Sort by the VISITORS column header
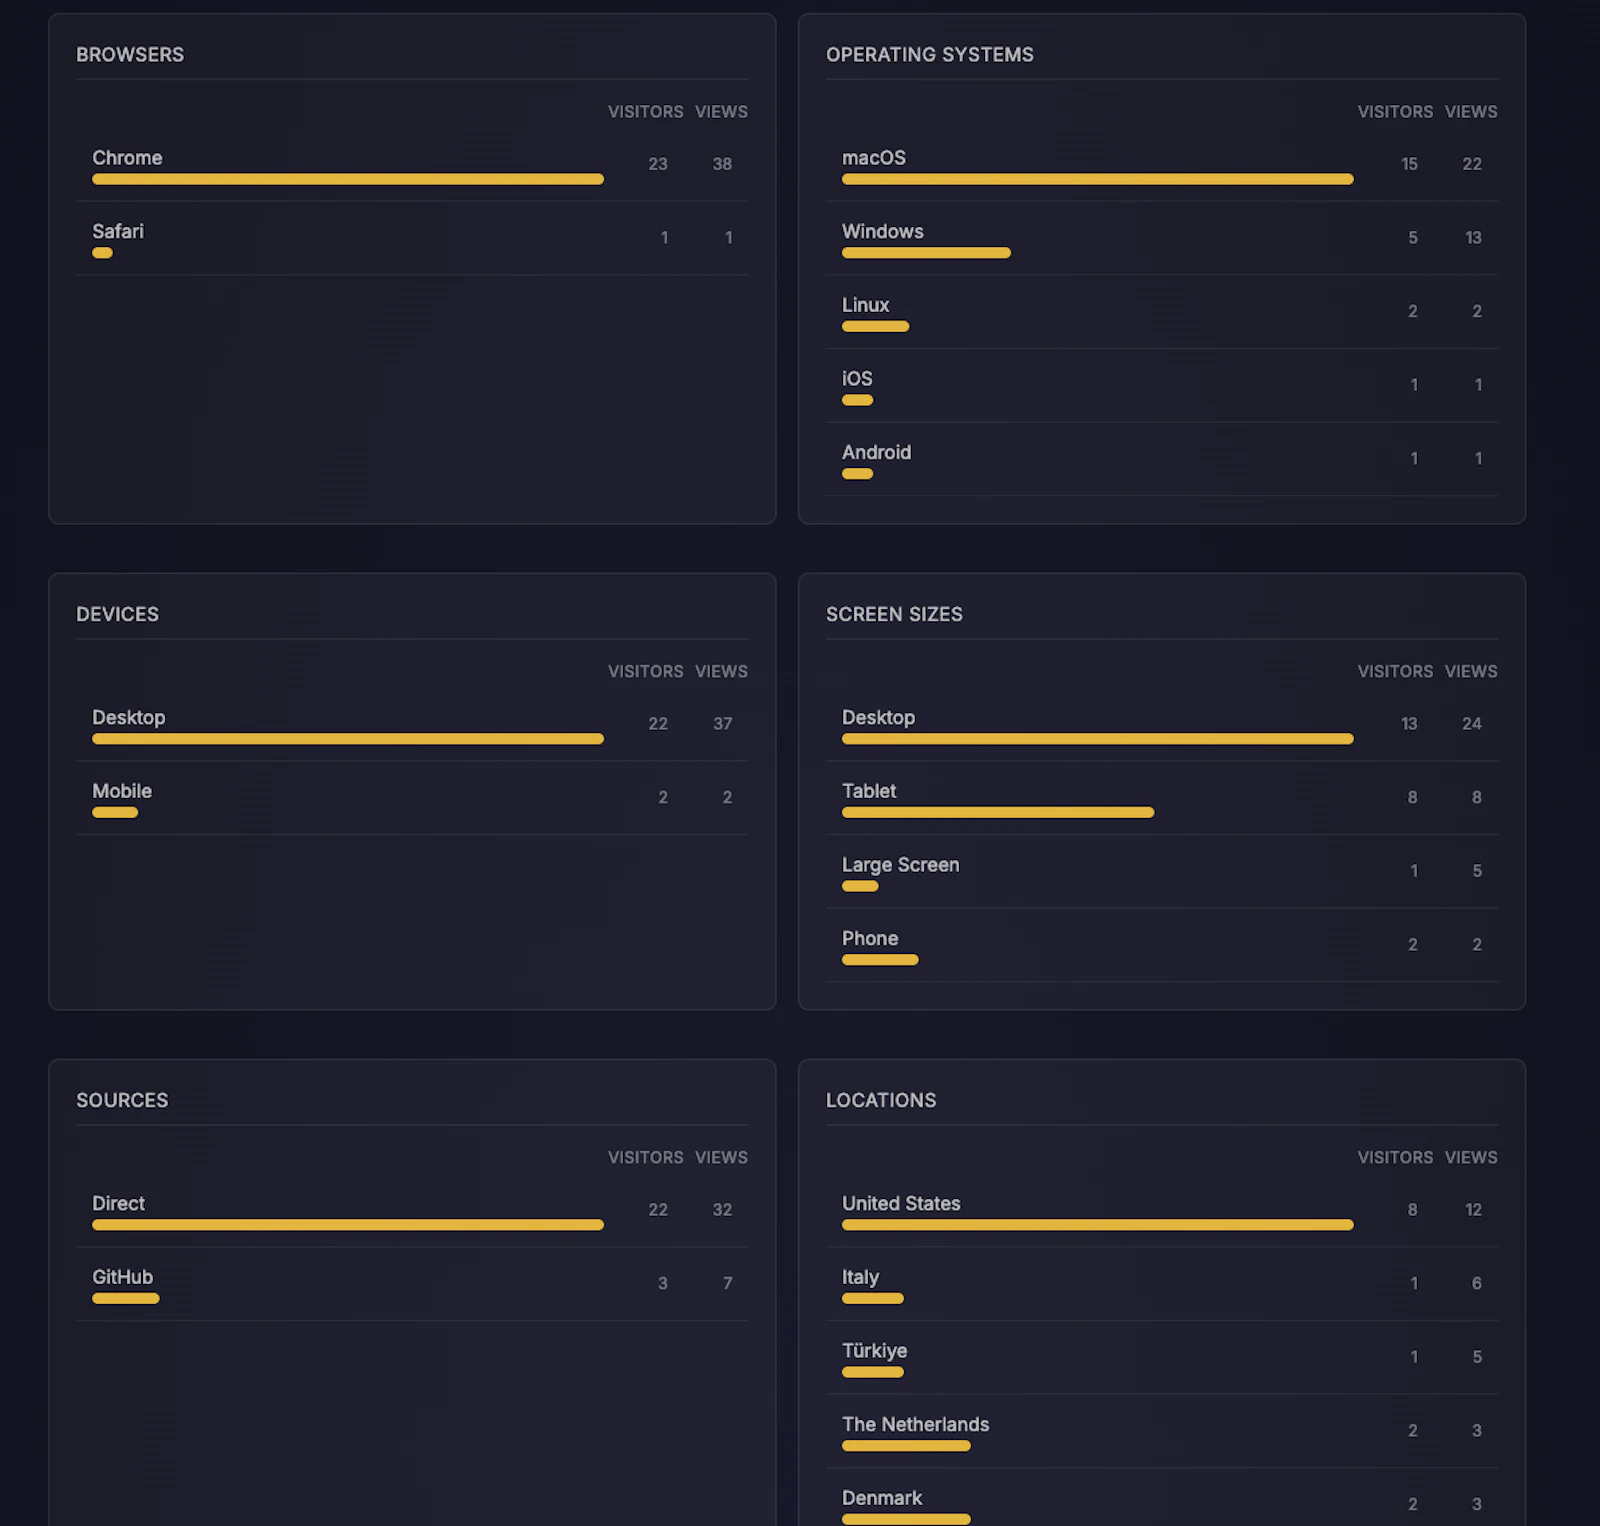Screen dimensions: 1600x1526 click(646, 111)
